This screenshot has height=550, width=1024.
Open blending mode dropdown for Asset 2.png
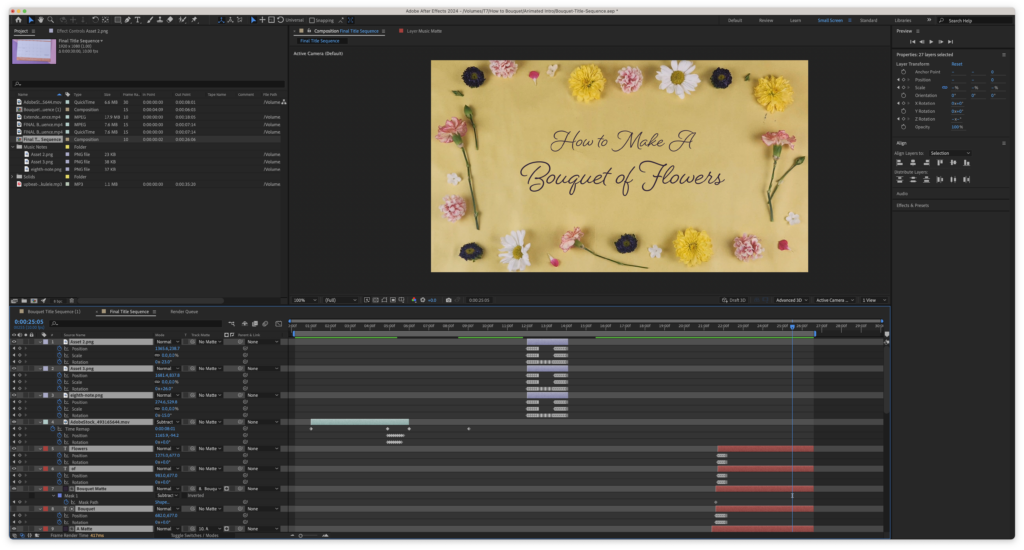click(x=166, y=342)
